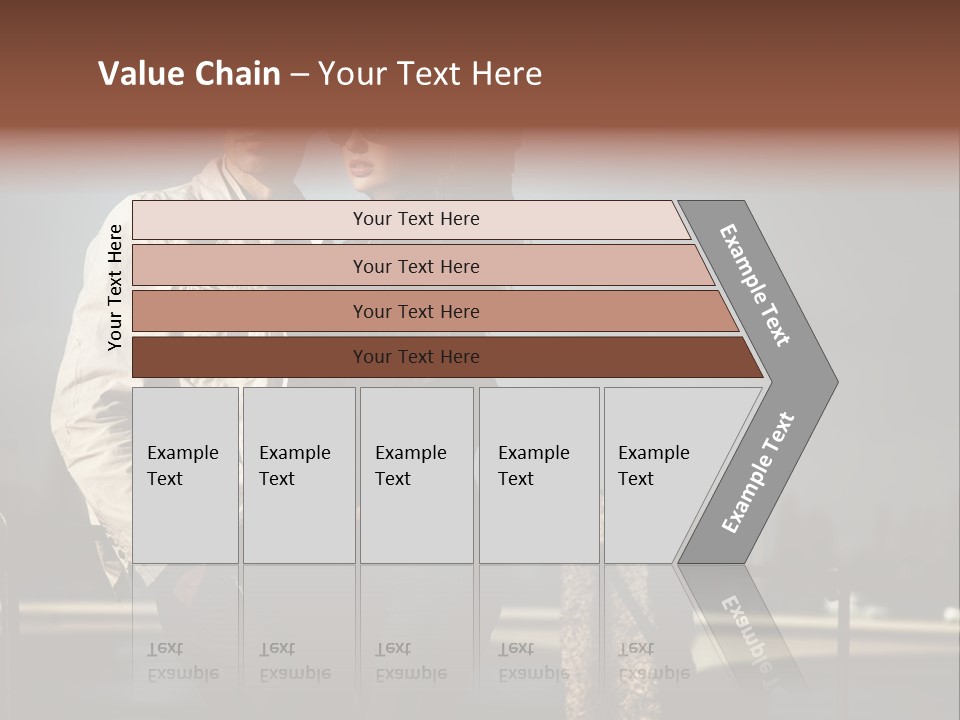Click the reflected text under the first box

tap(182, 662)
